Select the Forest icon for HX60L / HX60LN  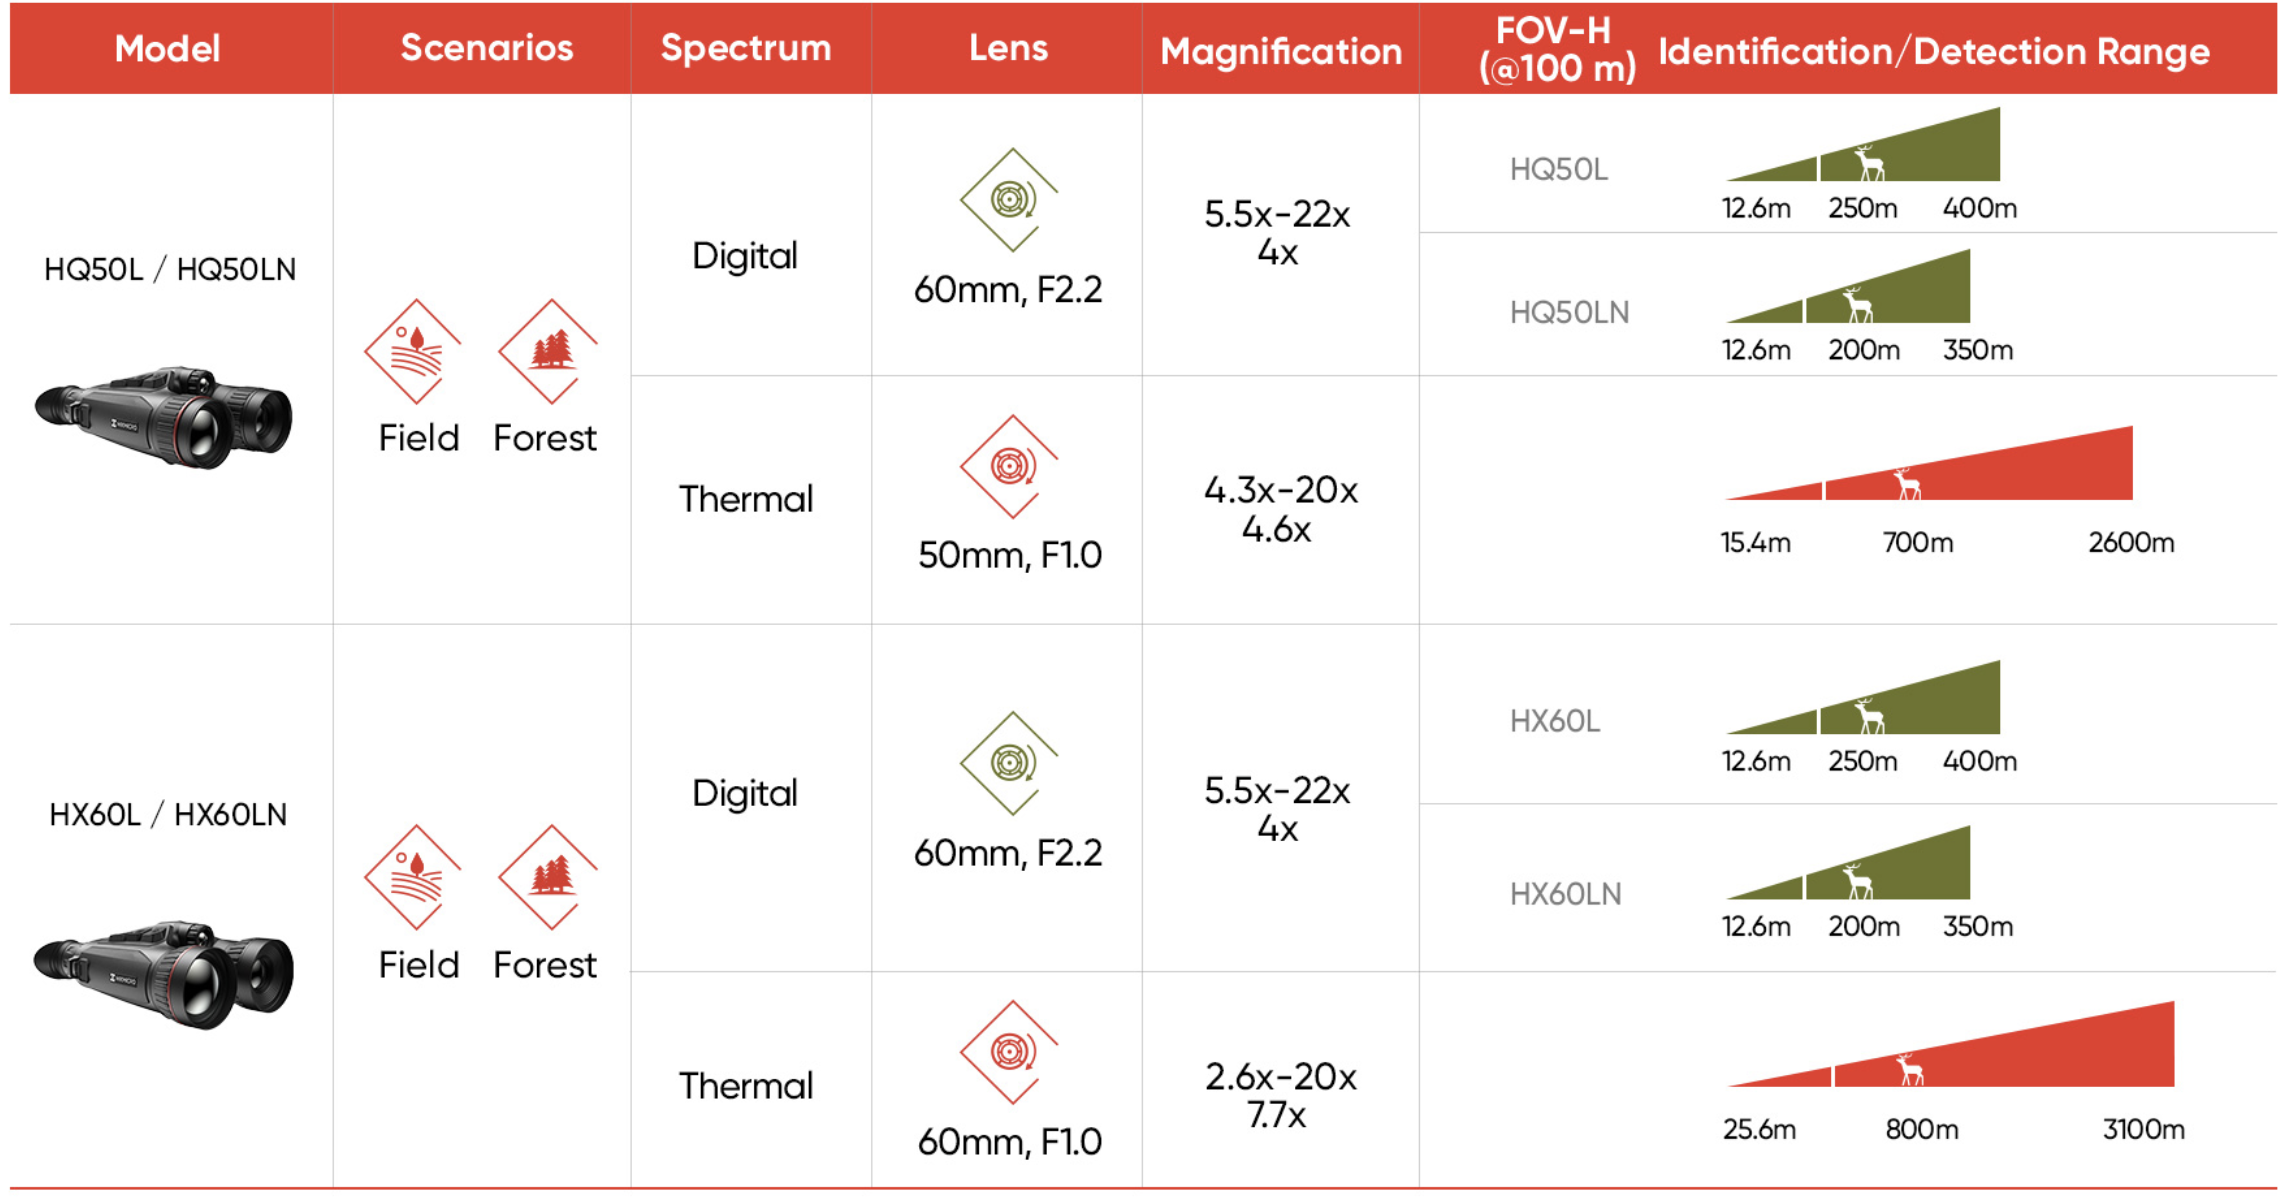(549, 877)
